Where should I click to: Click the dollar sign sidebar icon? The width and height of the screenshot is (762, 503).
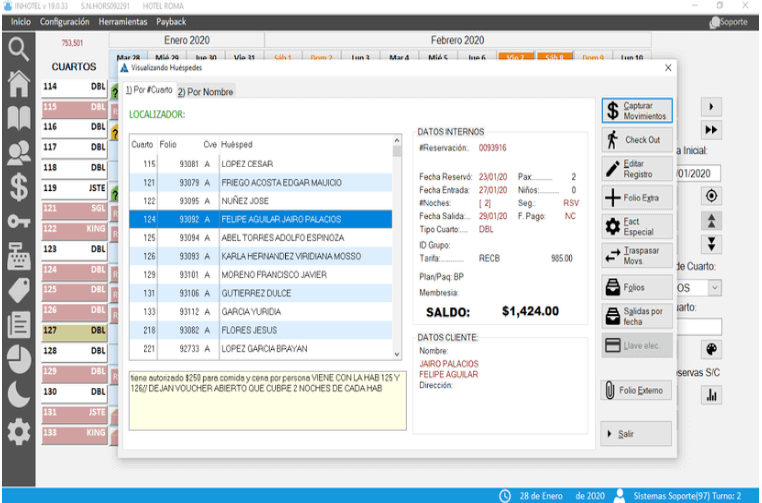[18, 186]
